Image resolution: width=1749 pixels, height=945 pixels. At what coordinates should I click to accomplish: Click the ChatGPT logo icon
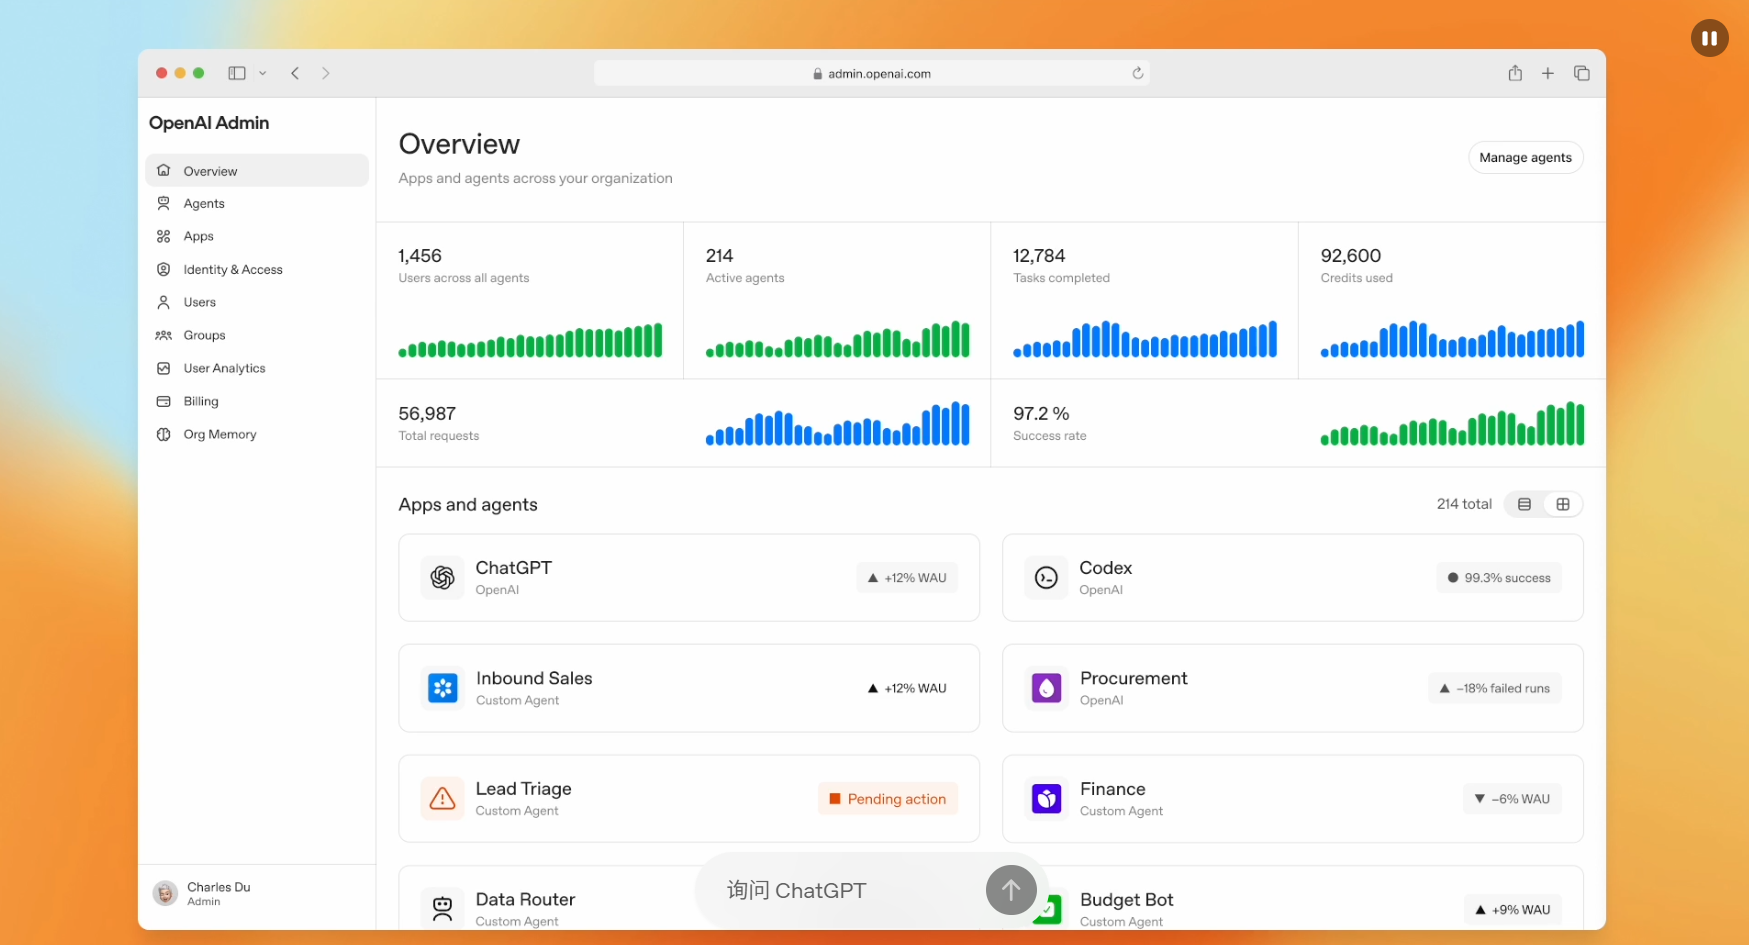442,578
